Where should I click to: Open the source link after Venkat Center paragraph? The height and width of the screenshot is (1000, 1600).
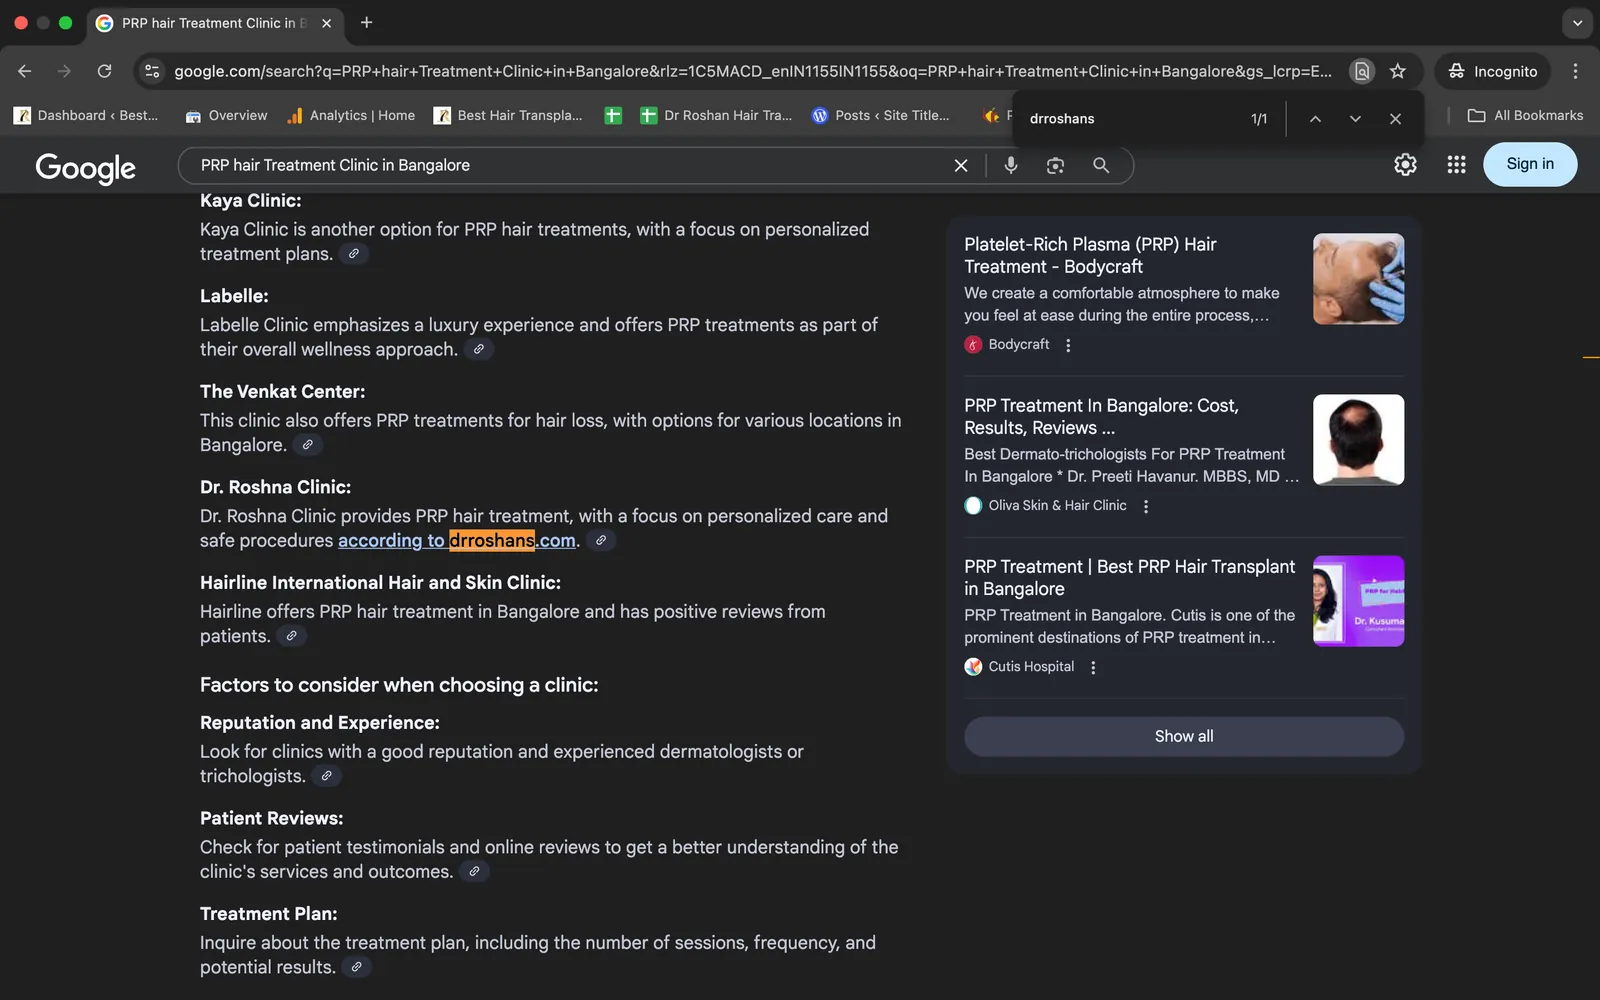point(308,445)
